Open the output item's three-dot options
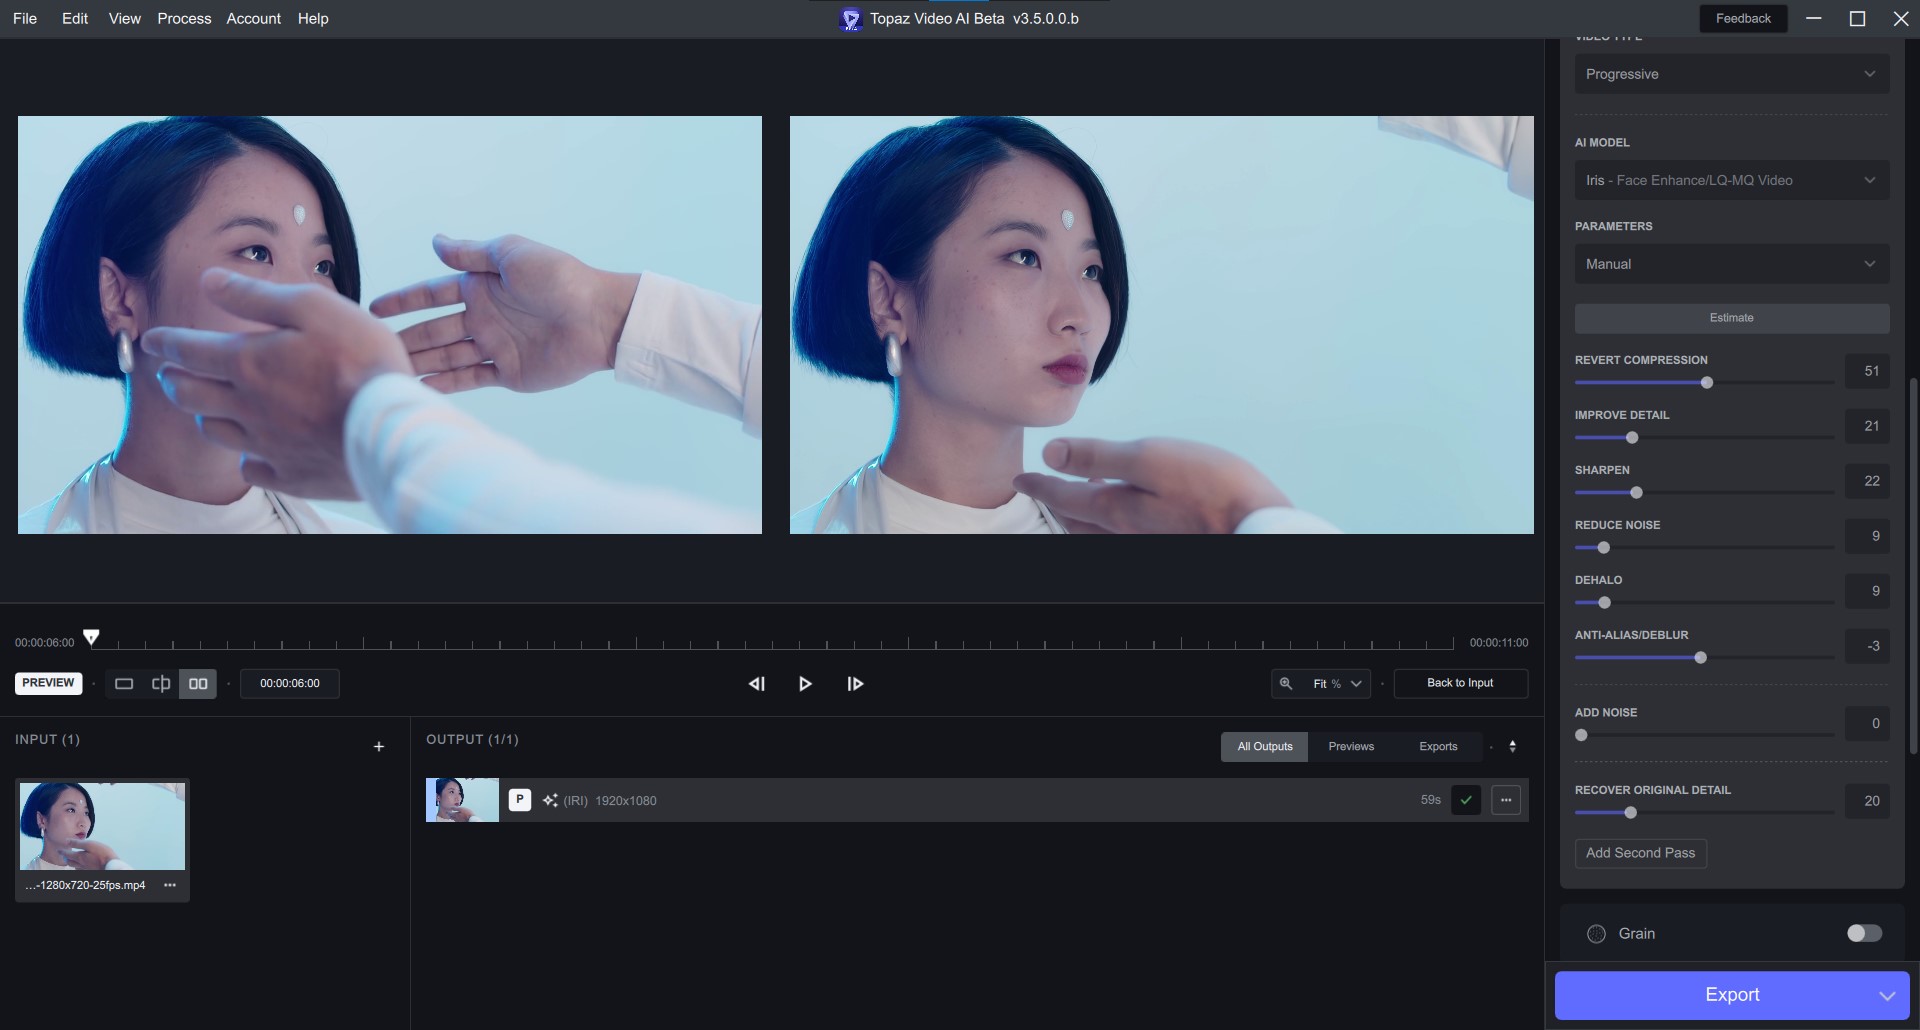Viewport: 1920px width, 1030px height. coord(1506,800)
